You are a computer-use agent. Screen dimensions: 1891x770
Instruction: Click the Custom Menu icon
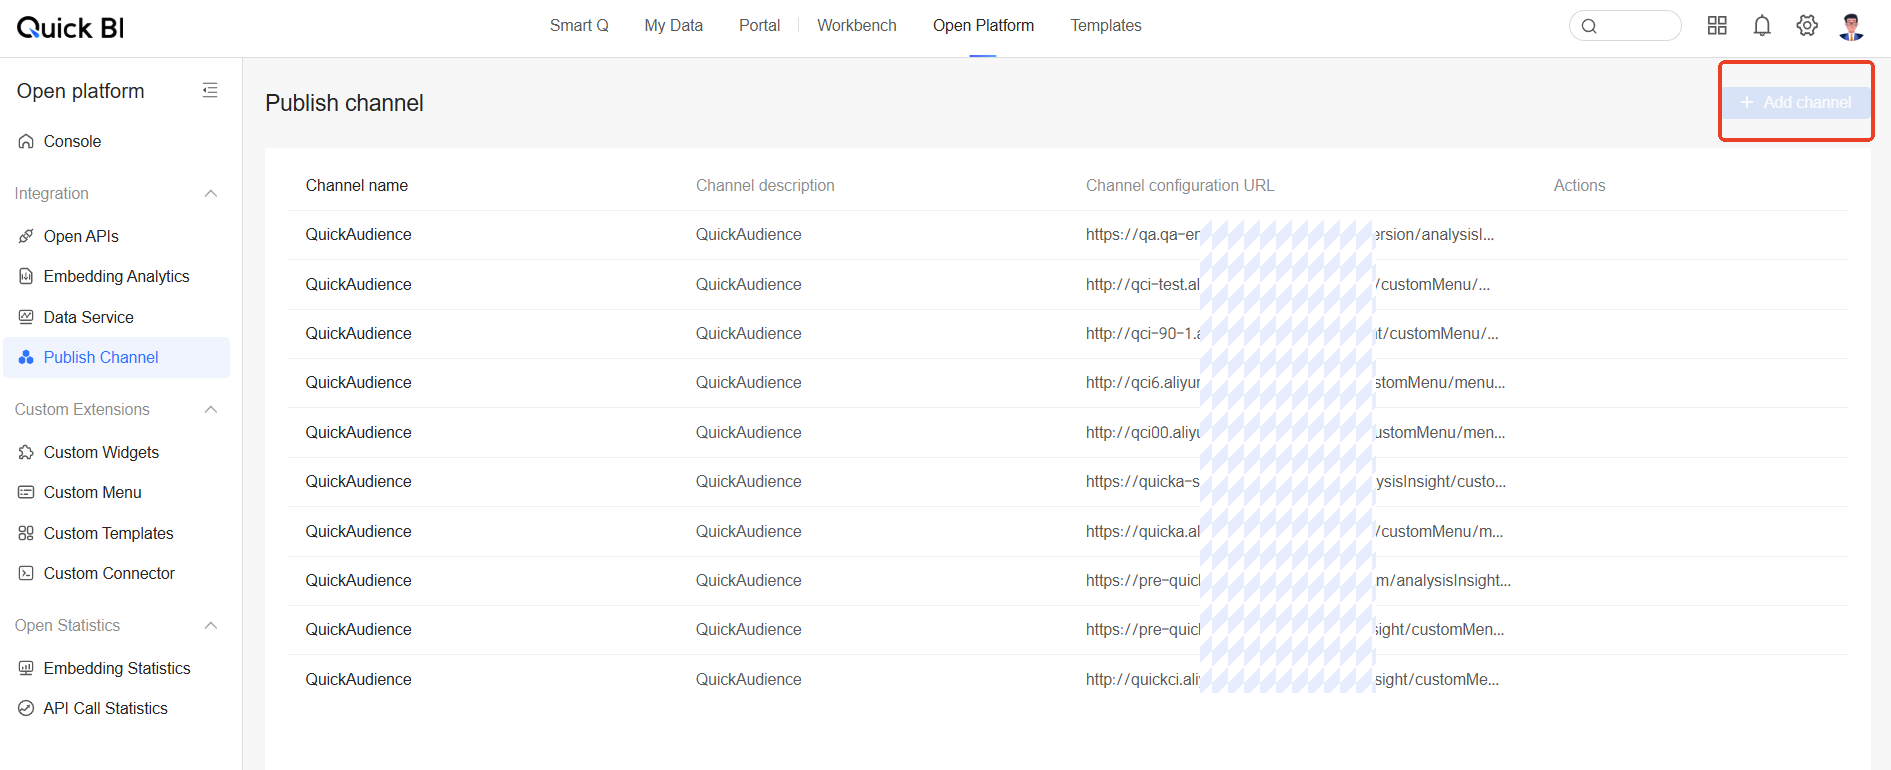[26, 493]
